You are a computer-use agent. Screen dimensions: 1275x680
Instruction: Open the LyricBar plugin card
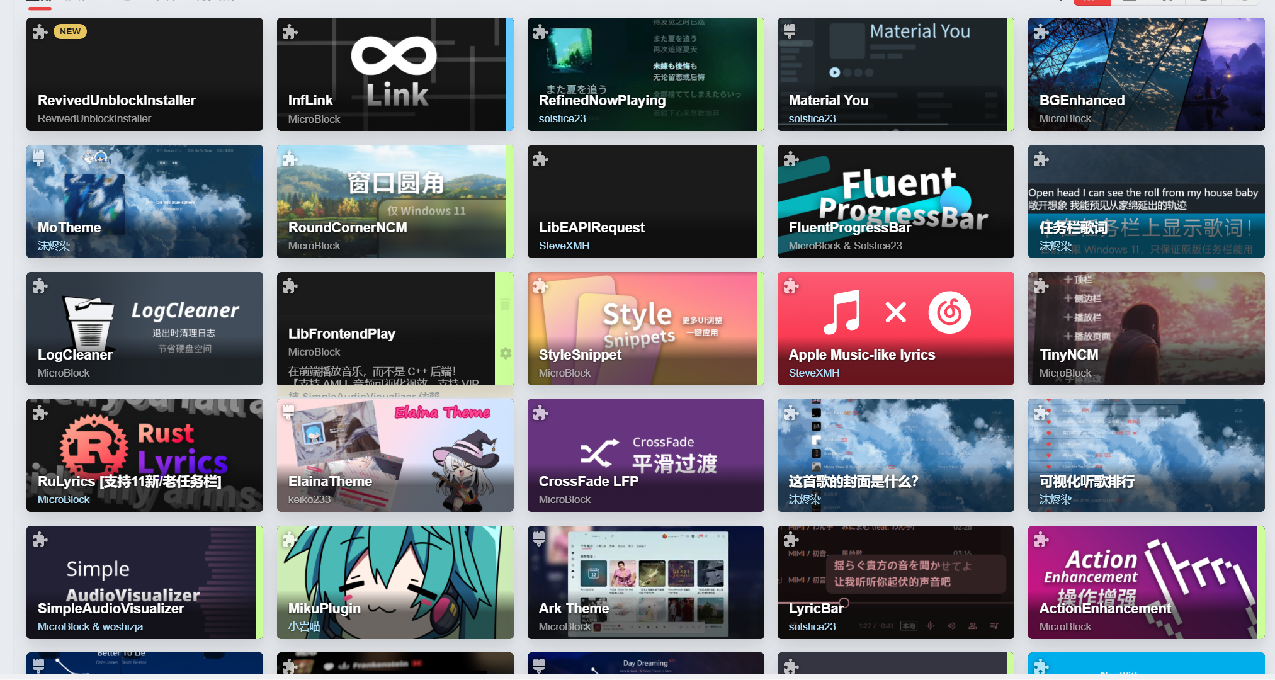coord(896,582)
